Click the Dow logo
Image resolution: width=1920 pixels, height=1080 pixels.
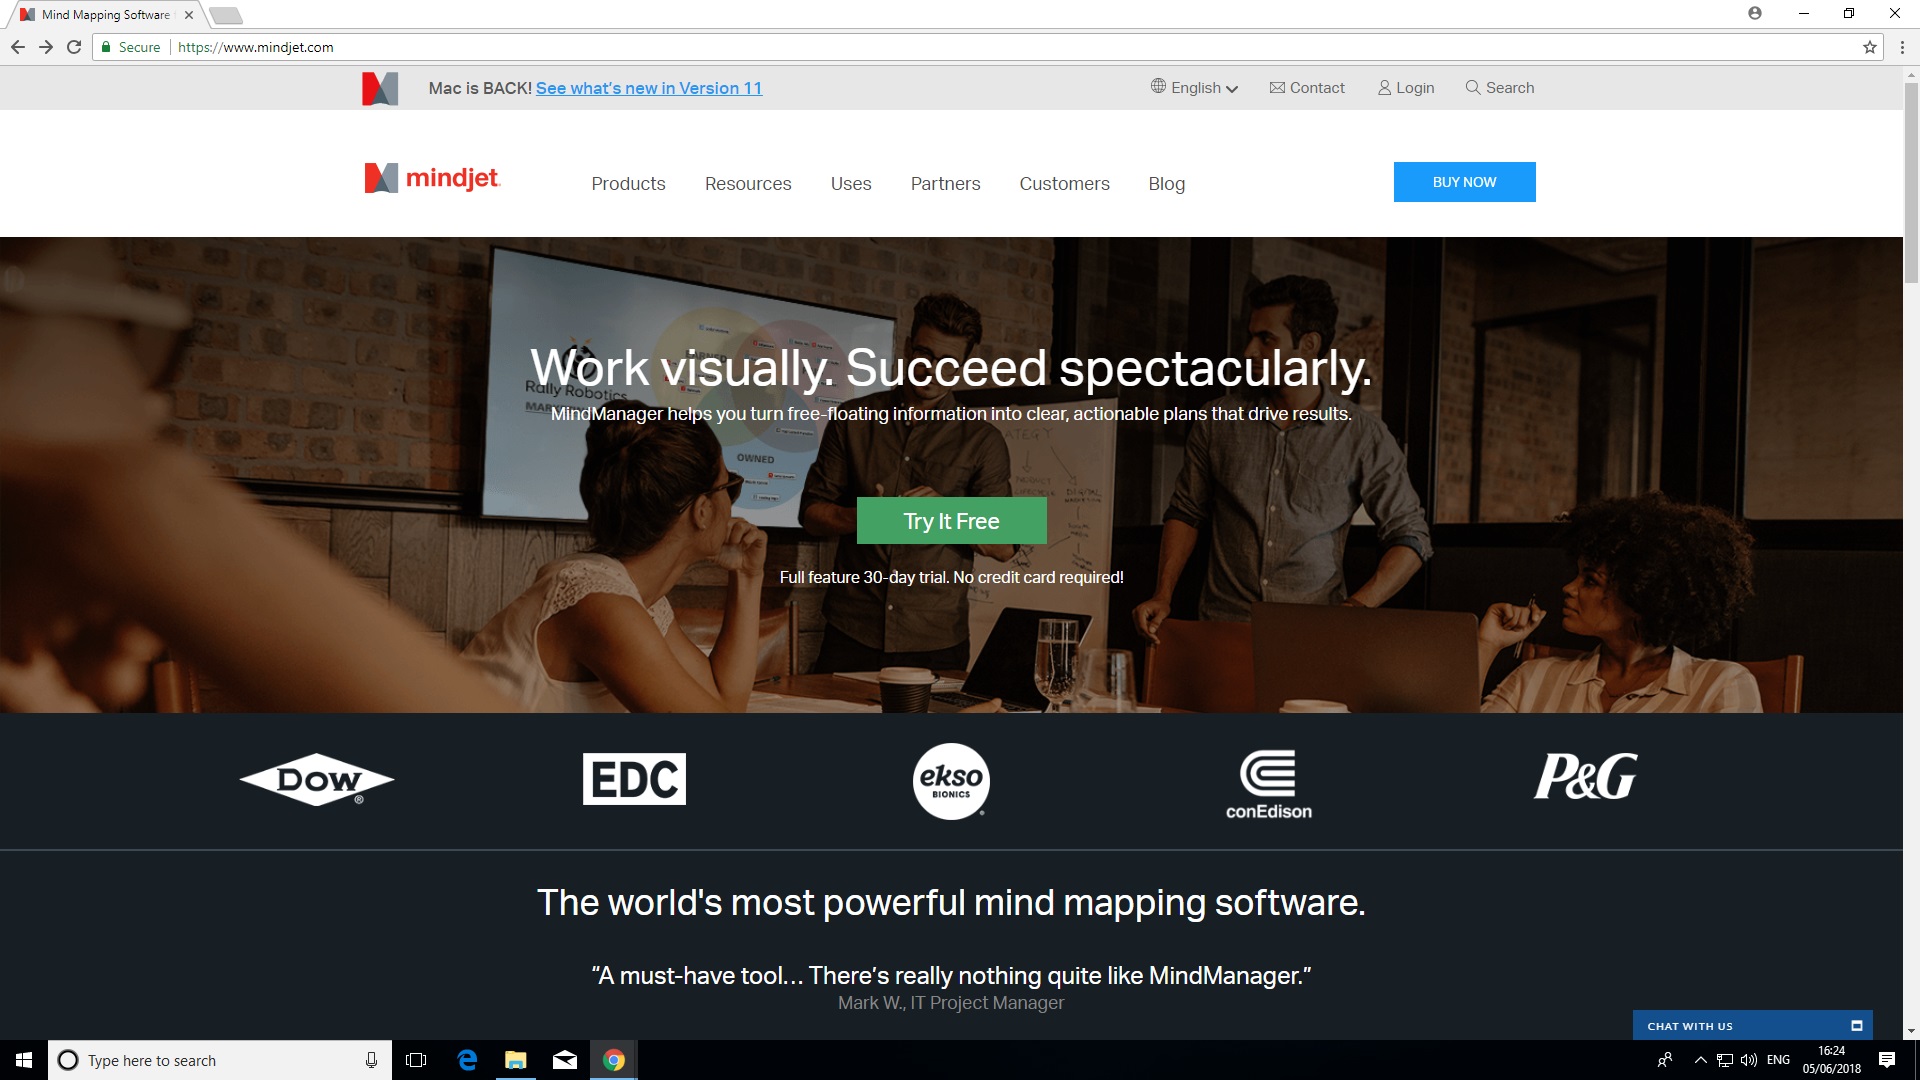pos(317,779)
